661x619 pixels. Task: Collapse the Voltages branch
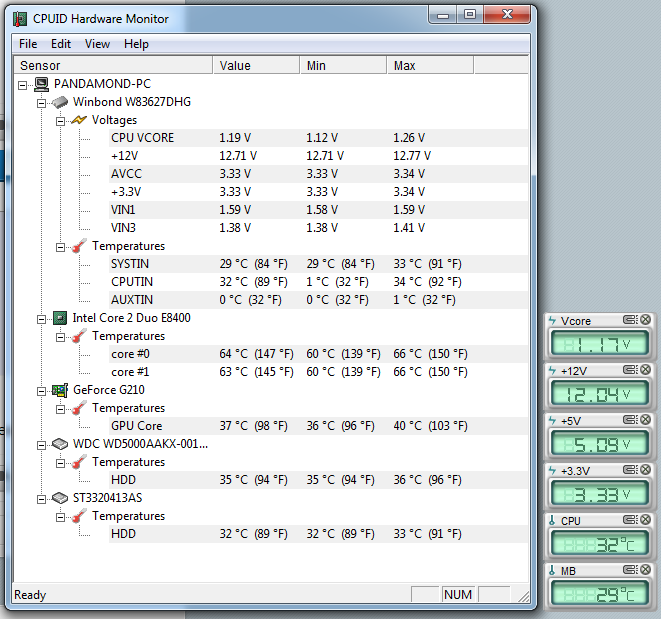(x=60, y=121)
